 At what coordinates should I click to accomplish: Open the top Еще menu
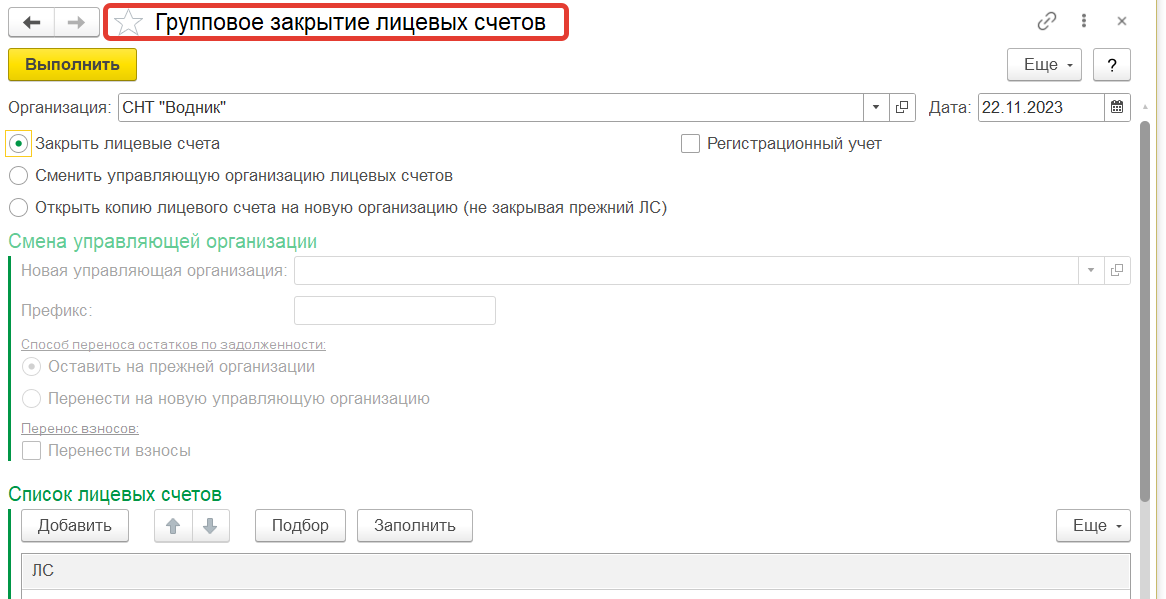click(x=1044, y=65)
